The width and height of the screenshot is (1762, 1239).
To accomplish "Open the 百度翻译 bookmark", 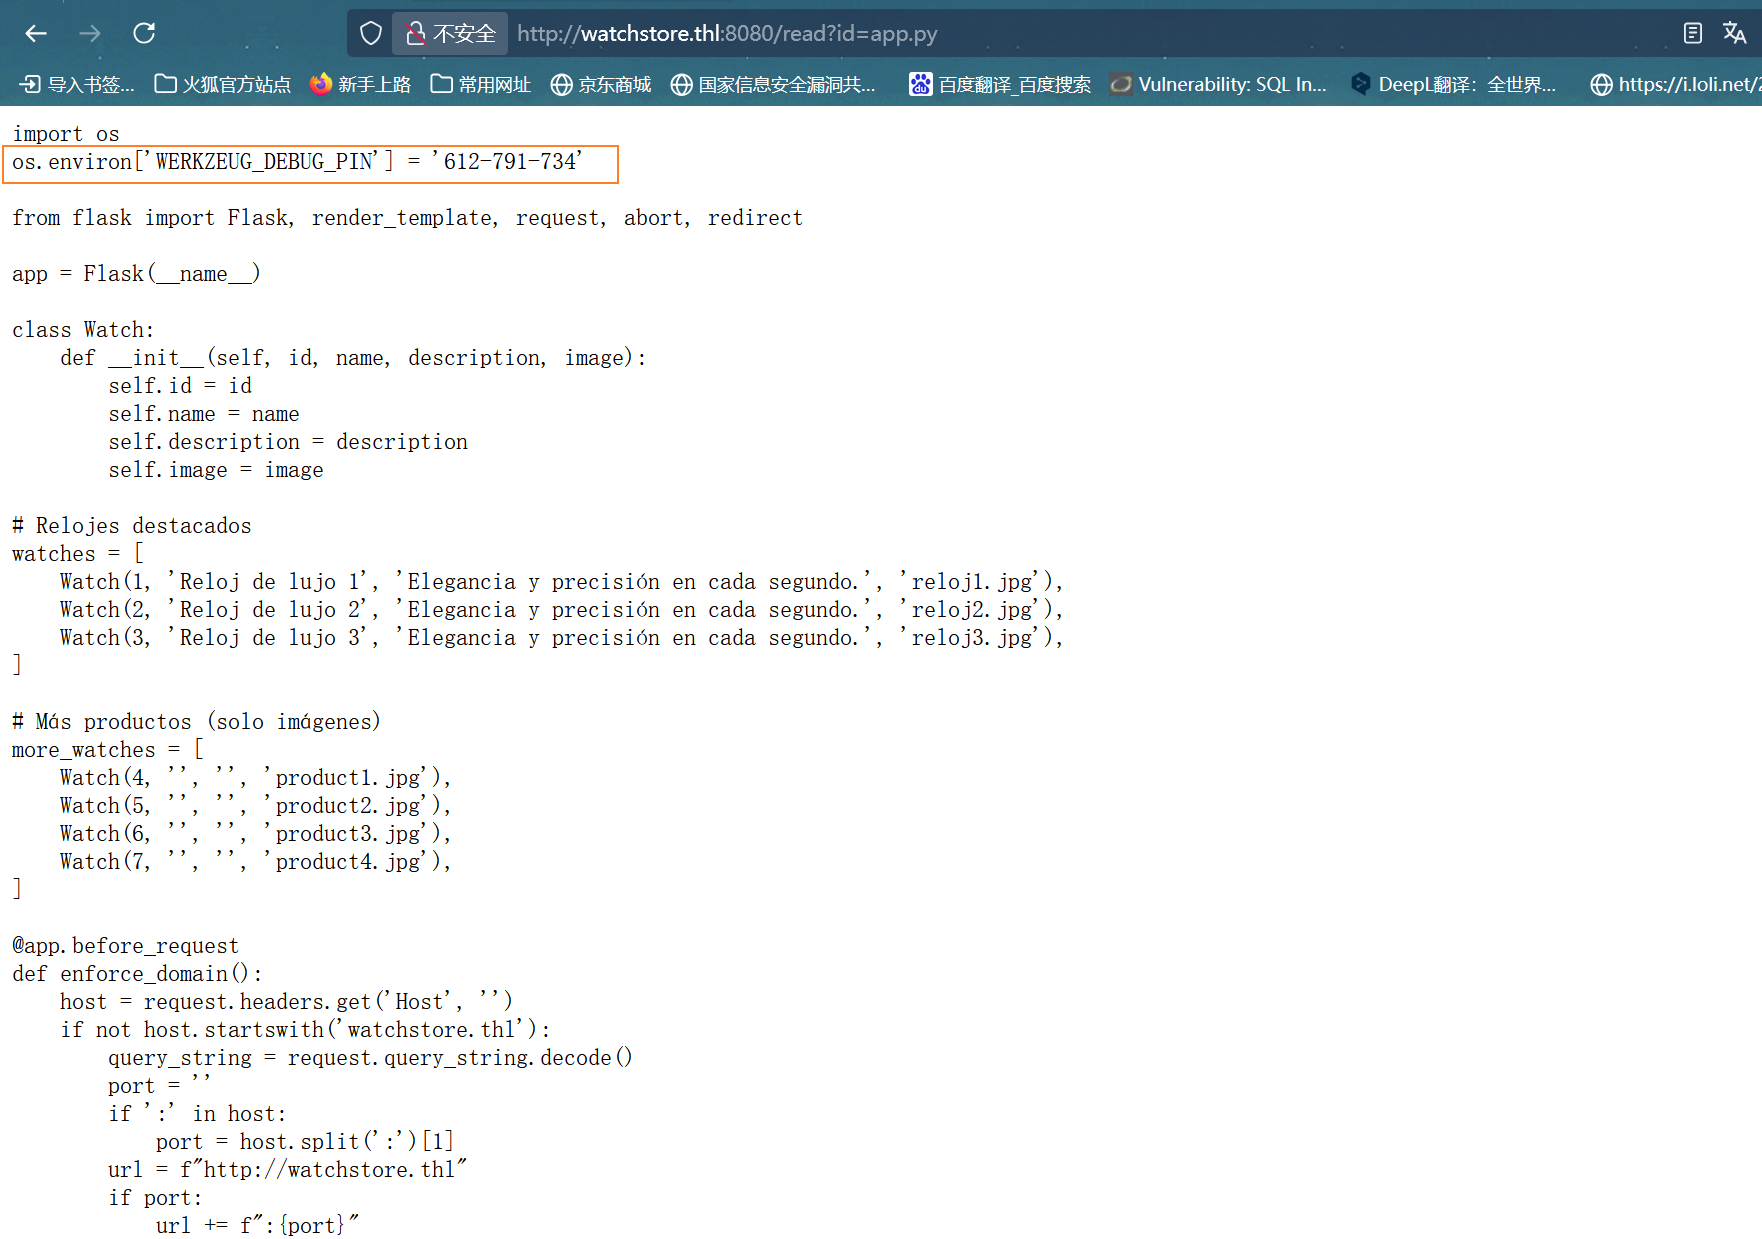I will click(1000, 85).
